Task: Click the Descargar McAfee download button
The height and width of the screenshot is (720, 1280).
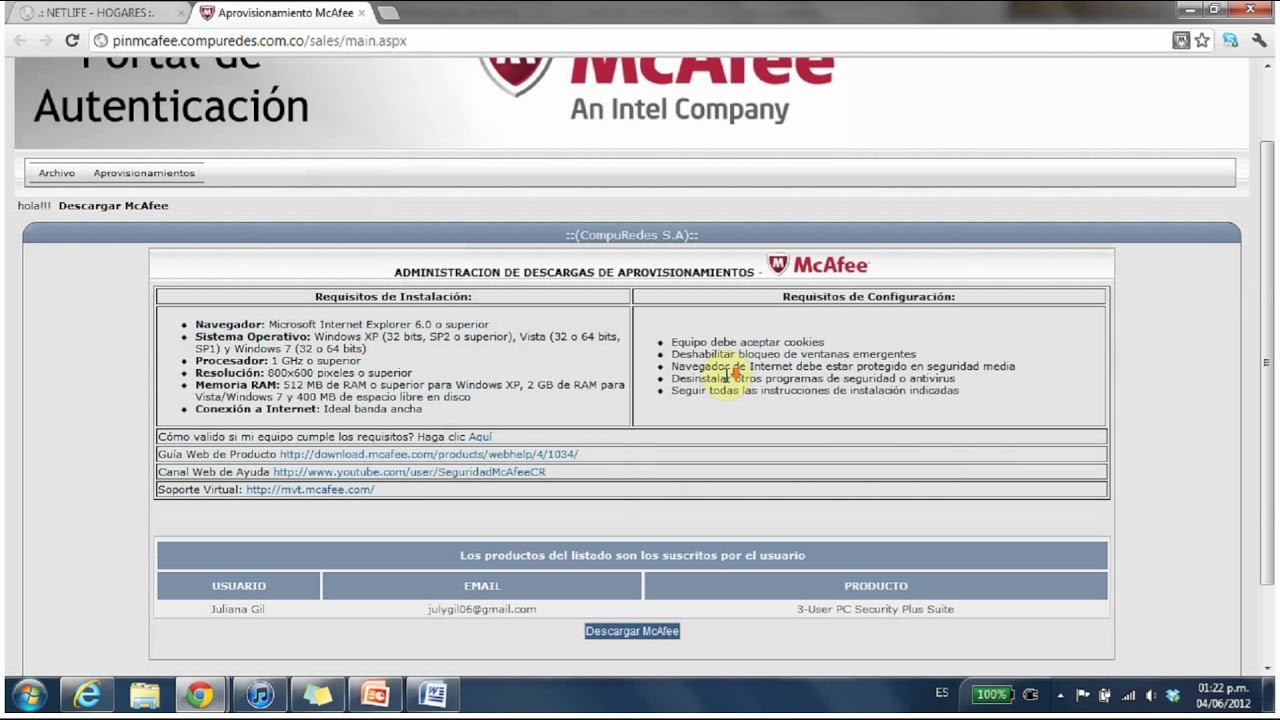Action: (x=632, y=631)
